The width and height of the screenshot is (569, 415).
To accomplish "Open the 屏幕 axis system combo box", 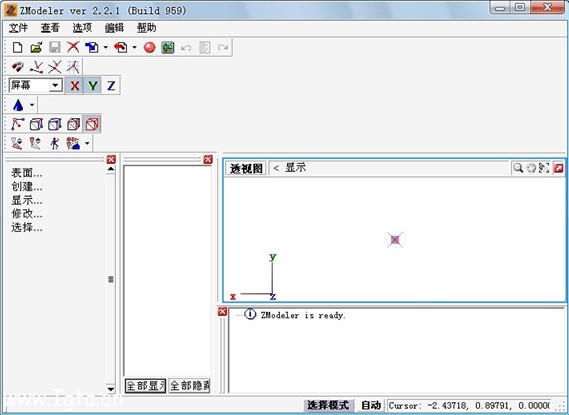I will click(x=36, y=86).
